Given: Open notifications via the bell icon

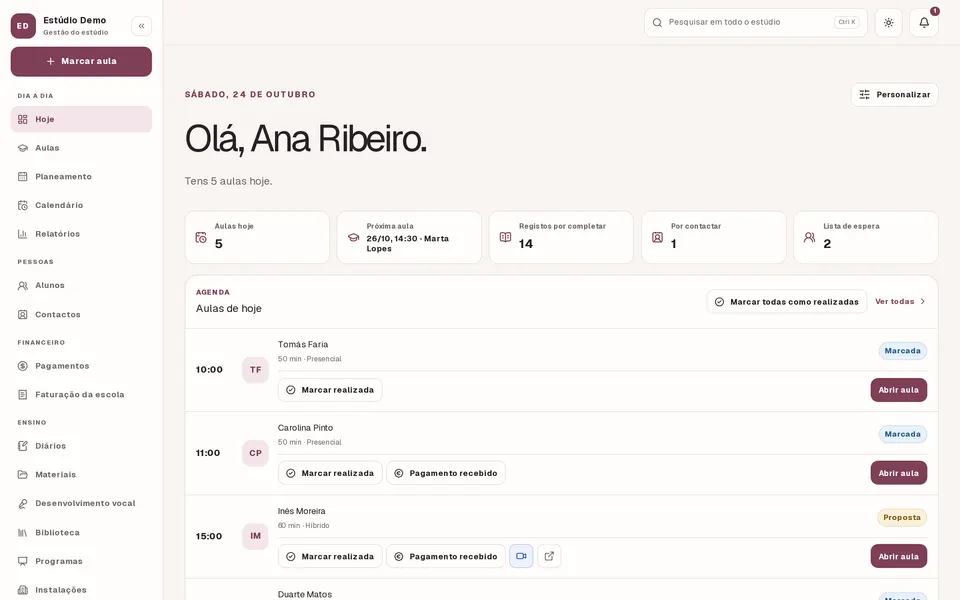Looking at the screenshot, I should (x=924, y=23).
